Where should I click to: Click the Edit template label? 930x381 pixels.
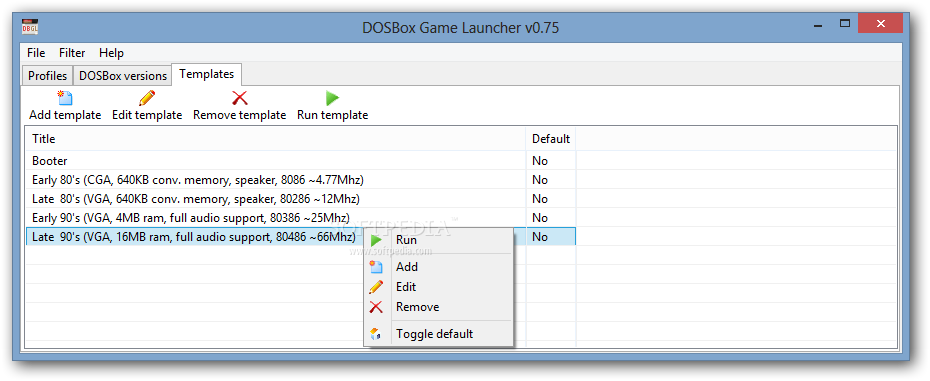[147, 115]
